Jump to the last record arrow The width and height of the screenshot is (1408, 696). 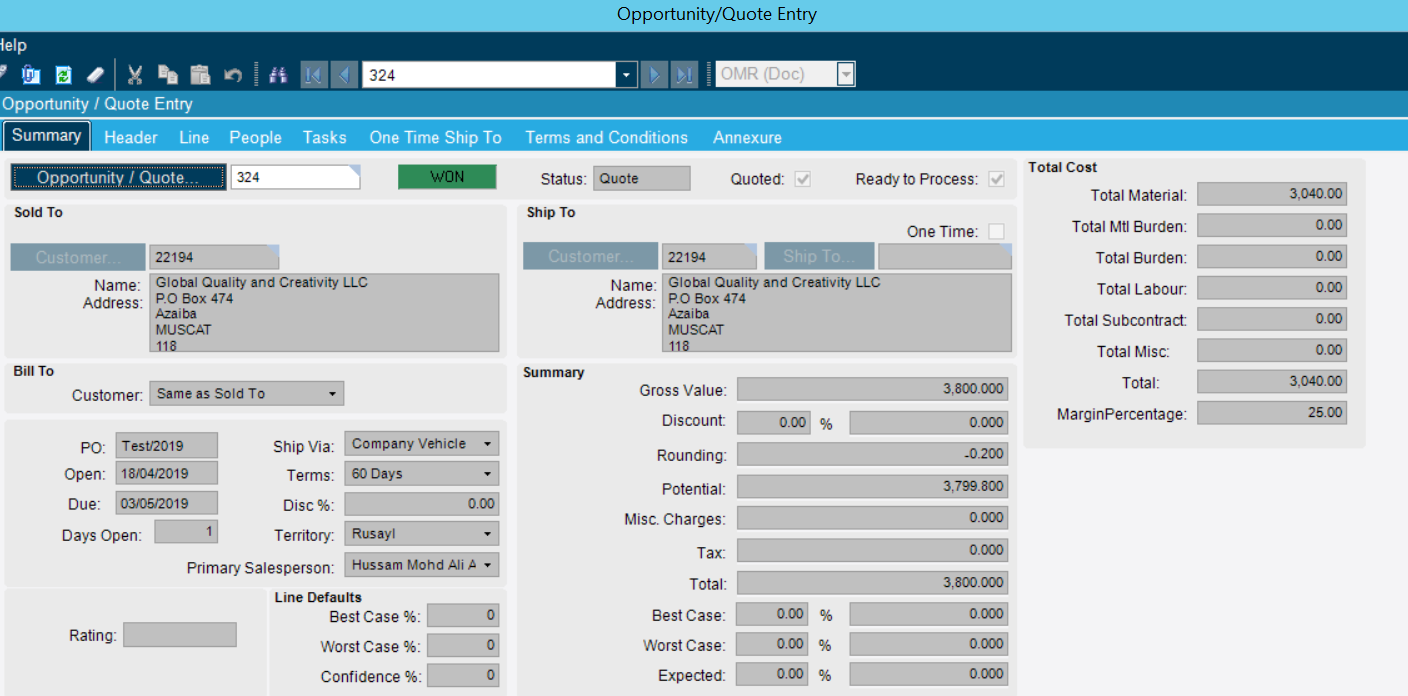pyautogui.click(x=684, y=75)
